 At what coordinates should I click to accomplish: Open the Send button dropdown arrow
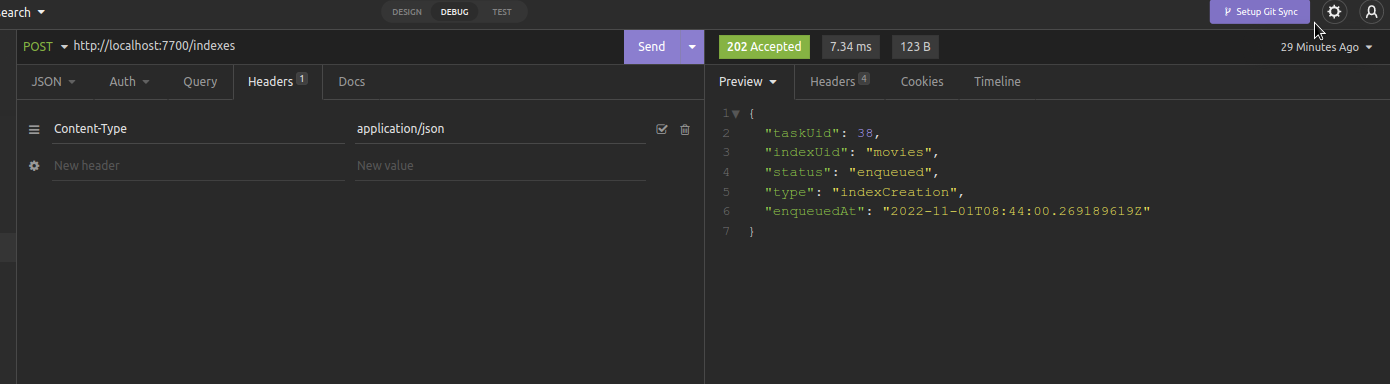point(691,47)
